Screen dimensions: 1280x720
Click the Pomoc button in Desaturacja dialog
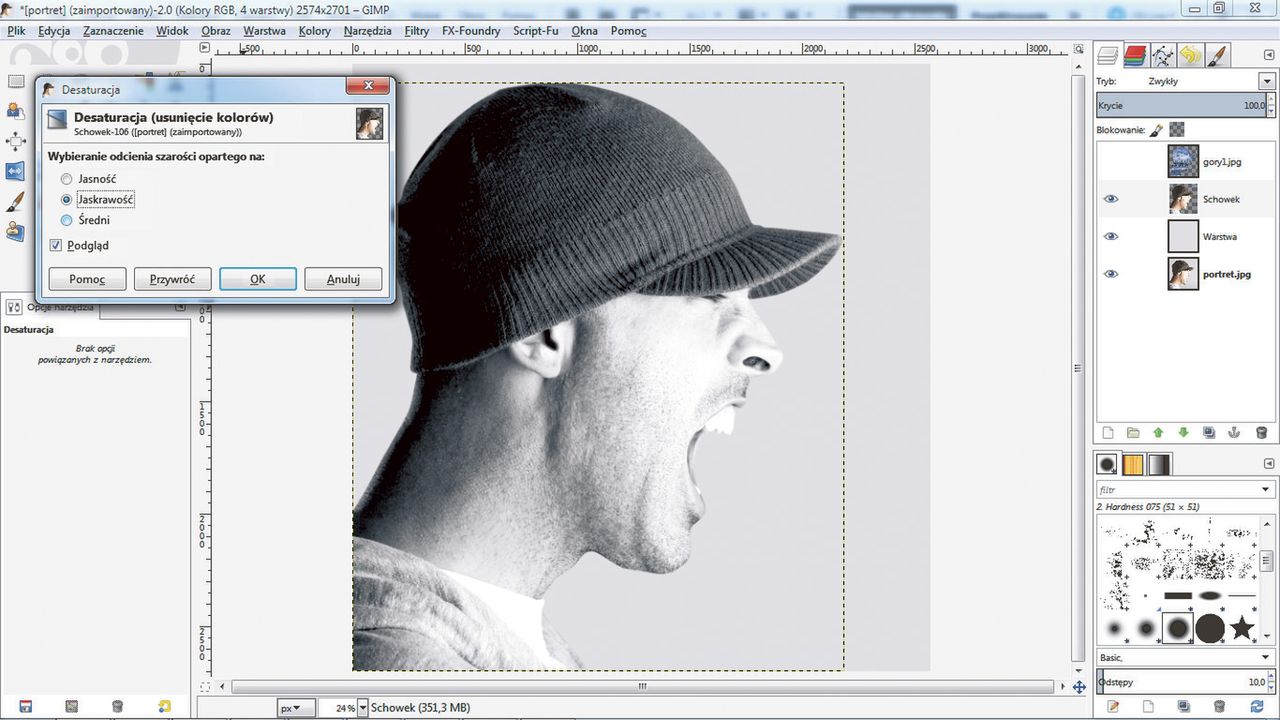[87, 279]
